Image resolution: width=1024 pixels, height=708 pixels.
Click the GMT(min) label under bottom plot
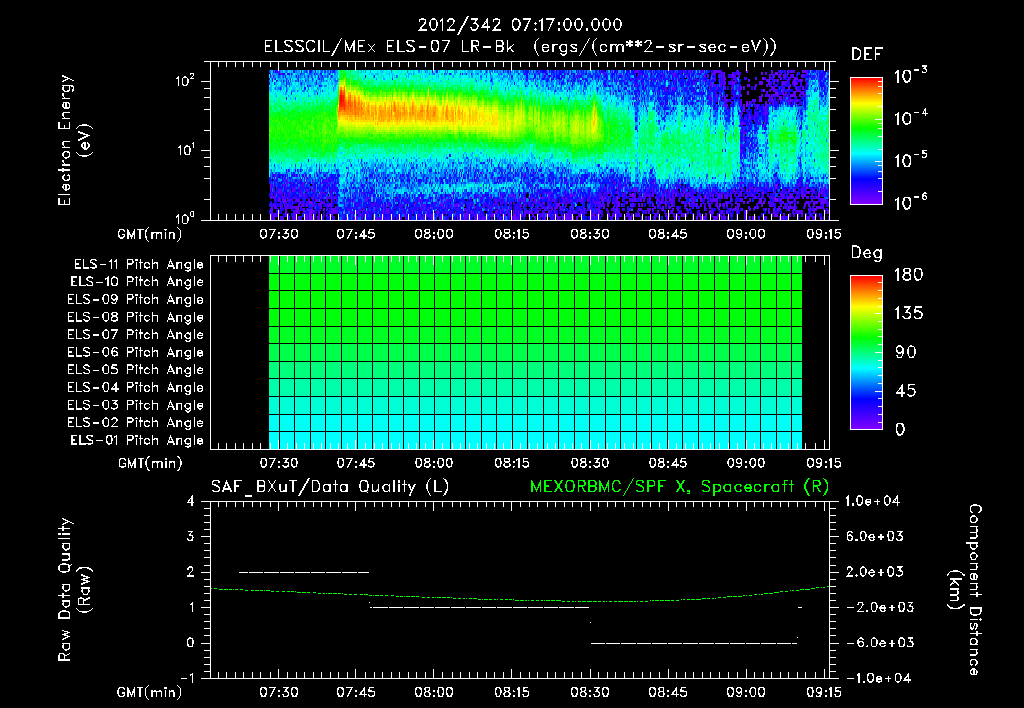click(x=150, y=692)
